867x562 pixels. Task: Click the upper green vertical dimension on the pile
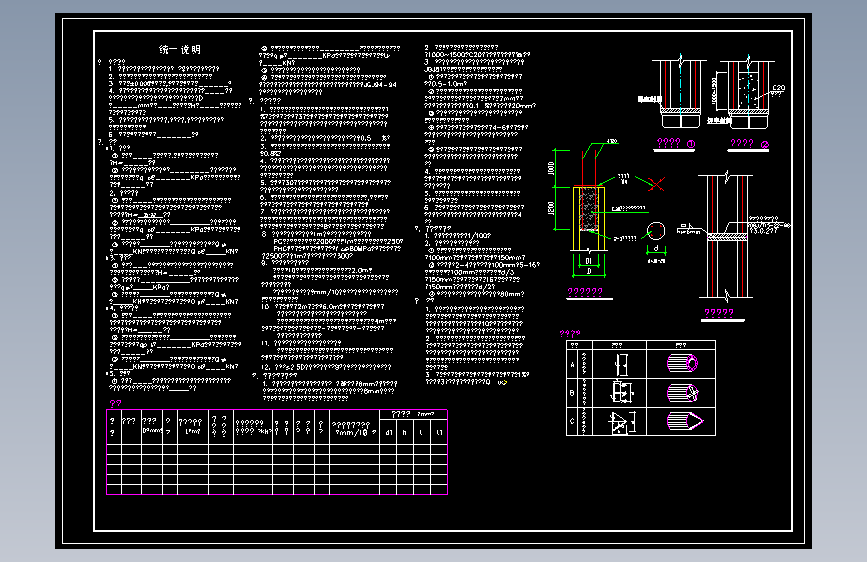tap(555, 168)
